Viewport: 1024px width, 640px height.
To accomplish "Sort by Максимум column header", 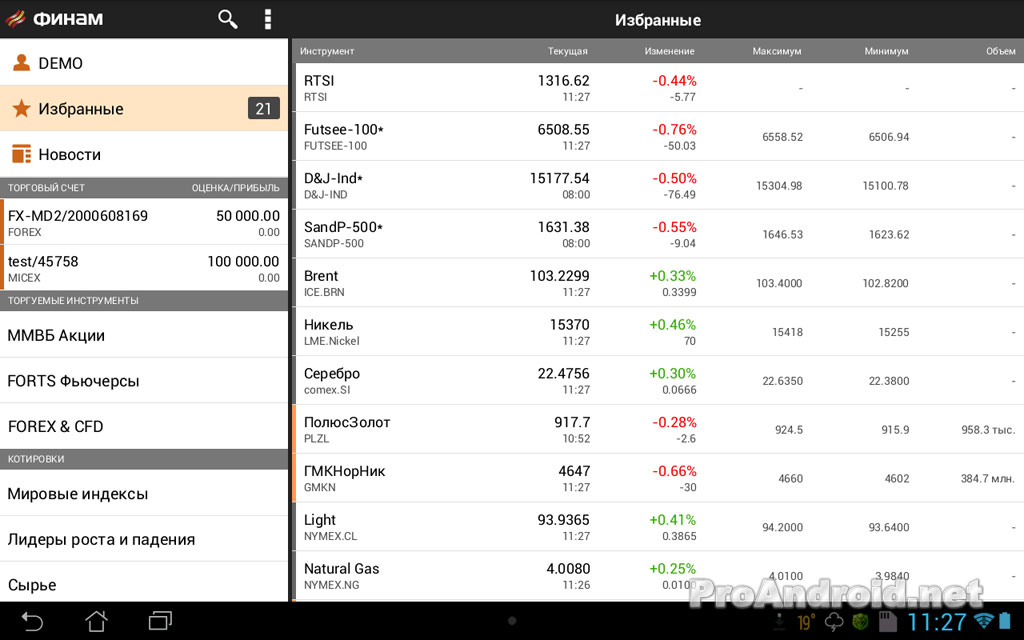I will 776,51.
